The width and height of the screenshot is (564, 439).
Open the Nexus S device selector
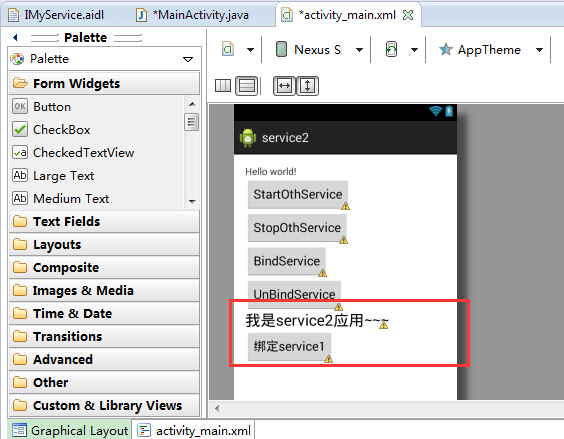(x=319, y=49)
